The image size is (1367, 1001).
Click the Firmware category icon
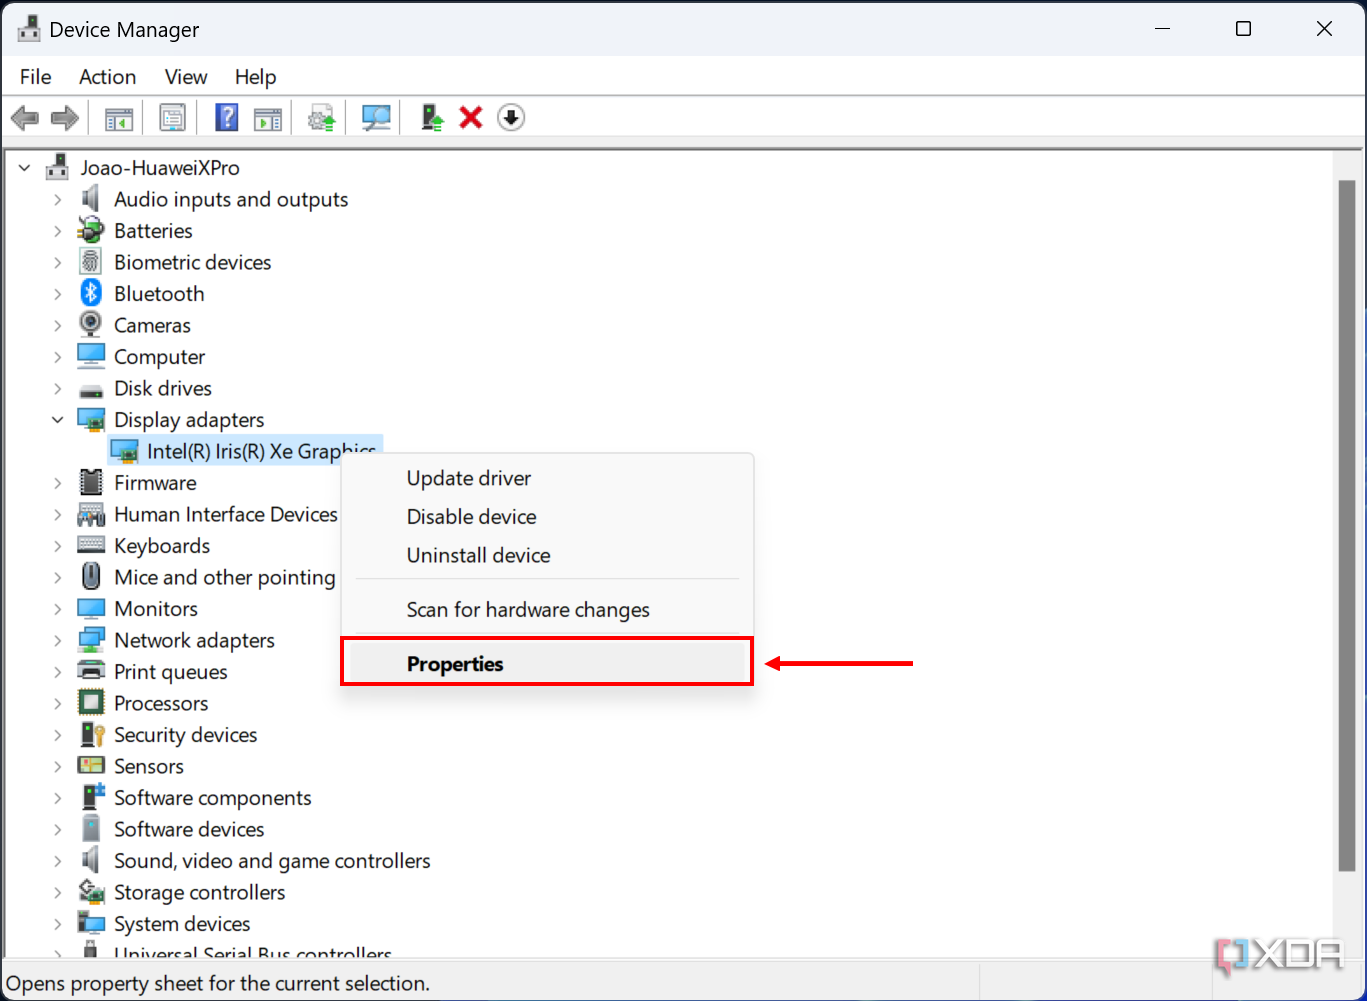(x=91, y=482)
